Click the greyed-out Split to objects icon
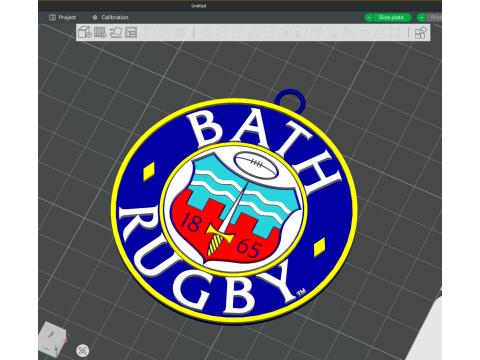The image size is (480, 360). (150, 33)
